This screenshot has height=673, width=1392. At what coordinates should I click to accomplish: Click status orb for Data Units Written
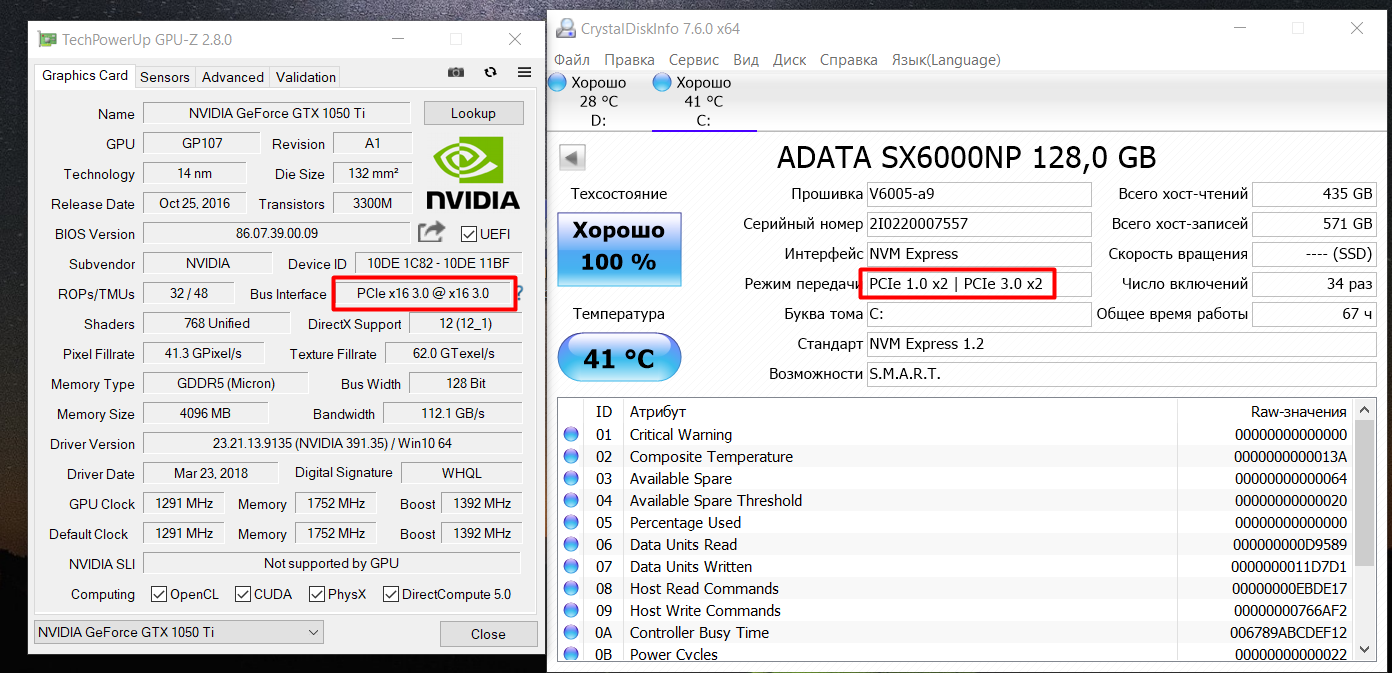point(571,567)
